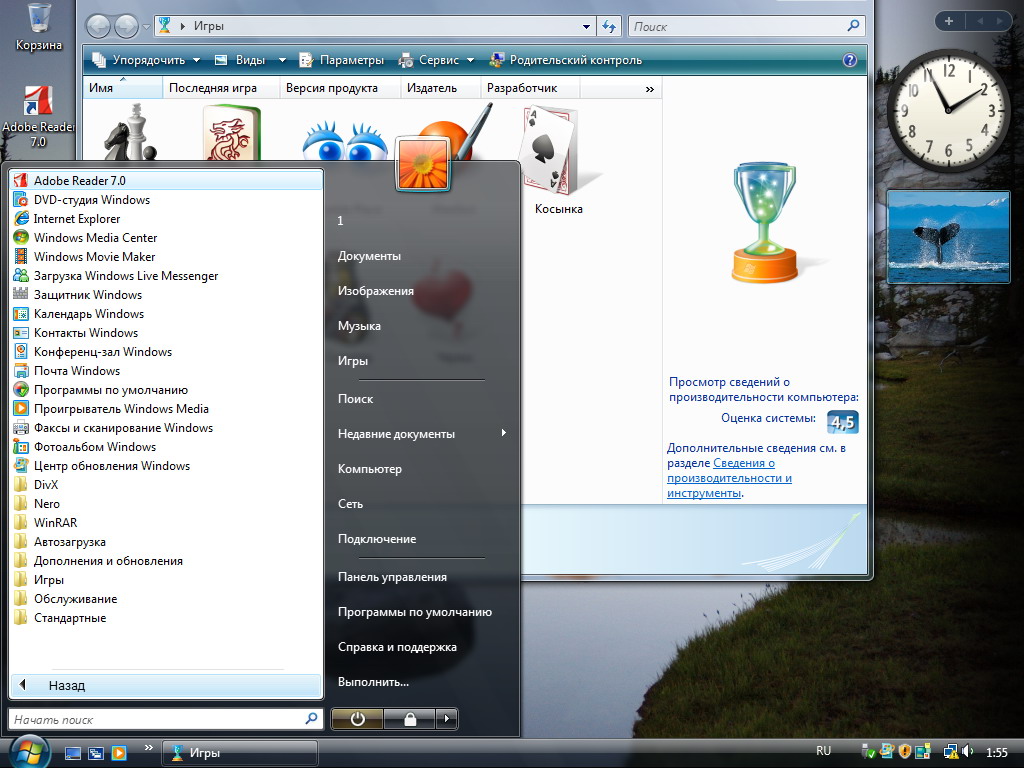Screen dimensions: 1024x768
Task: Lock the computer with the padlock button
Action: [x=410, y=718]
